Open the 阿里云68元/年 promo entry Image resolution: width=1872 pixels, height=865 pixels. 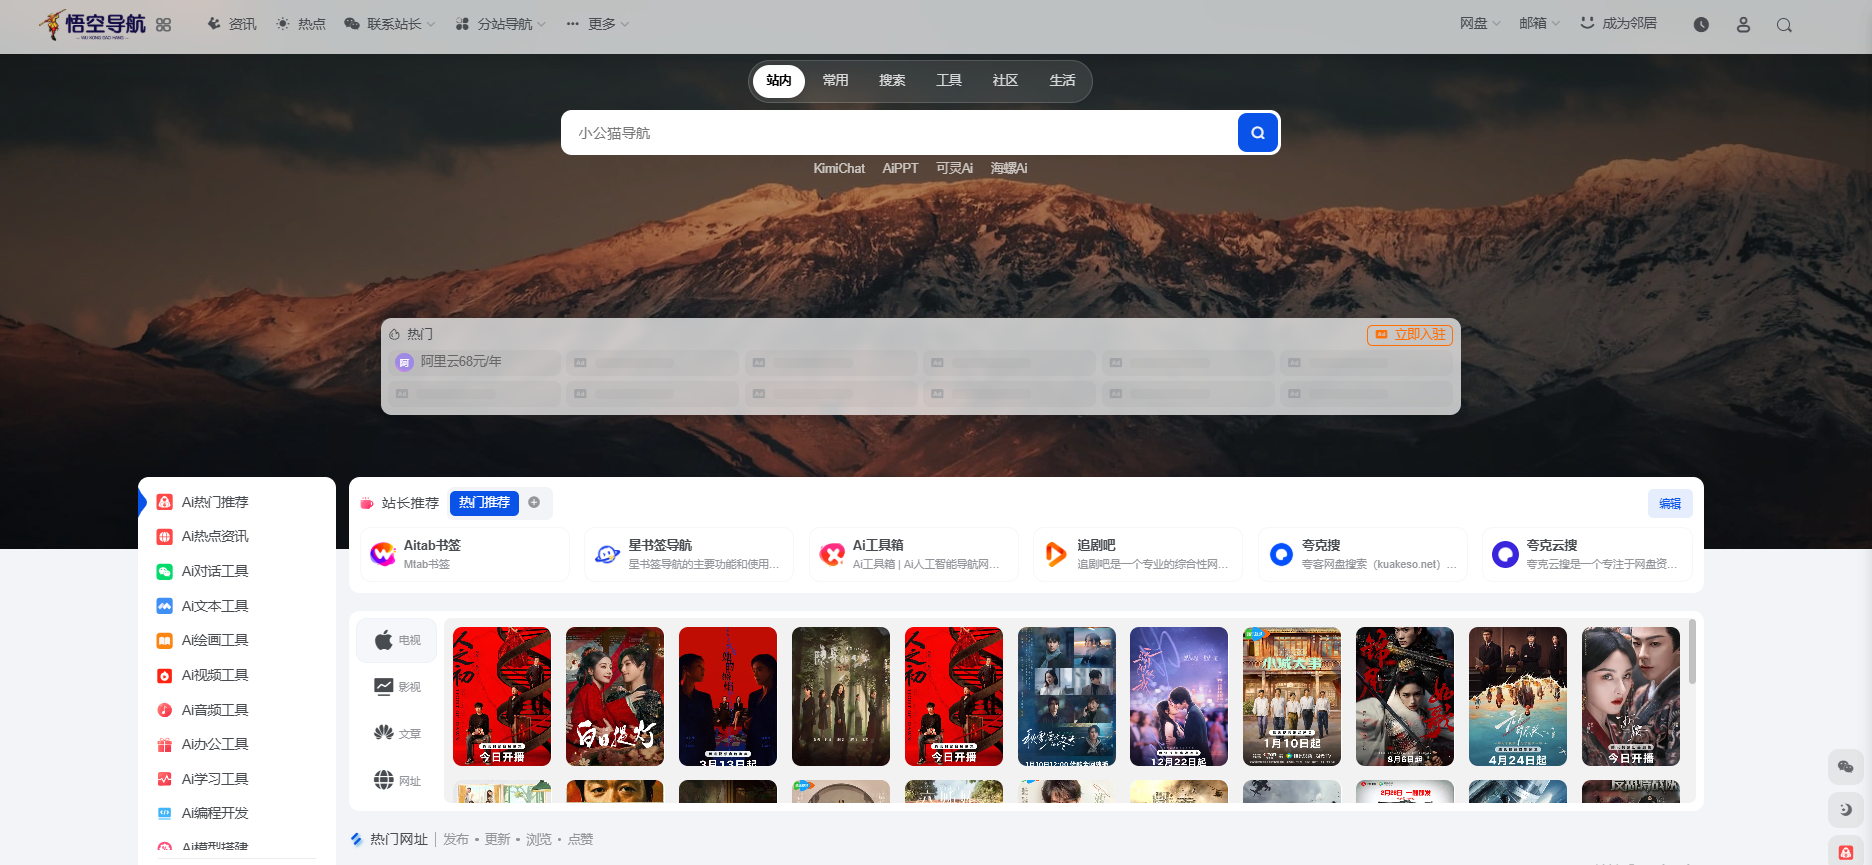click(x=475, y=362)
